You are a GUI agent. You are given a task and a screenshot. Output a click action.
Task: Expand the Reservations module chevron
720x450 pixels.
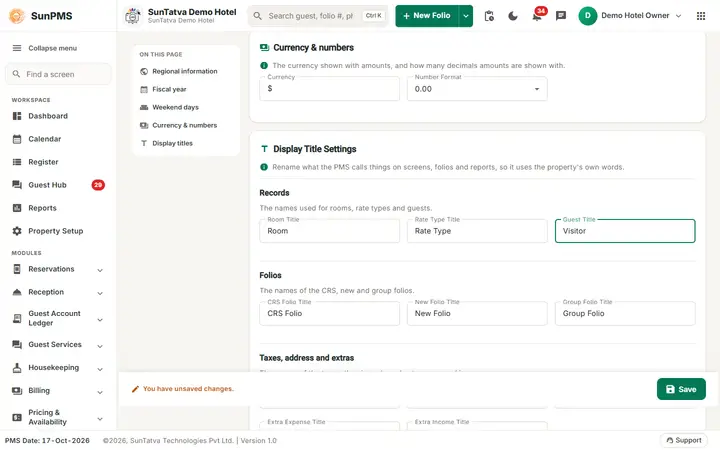pos(100,270)
